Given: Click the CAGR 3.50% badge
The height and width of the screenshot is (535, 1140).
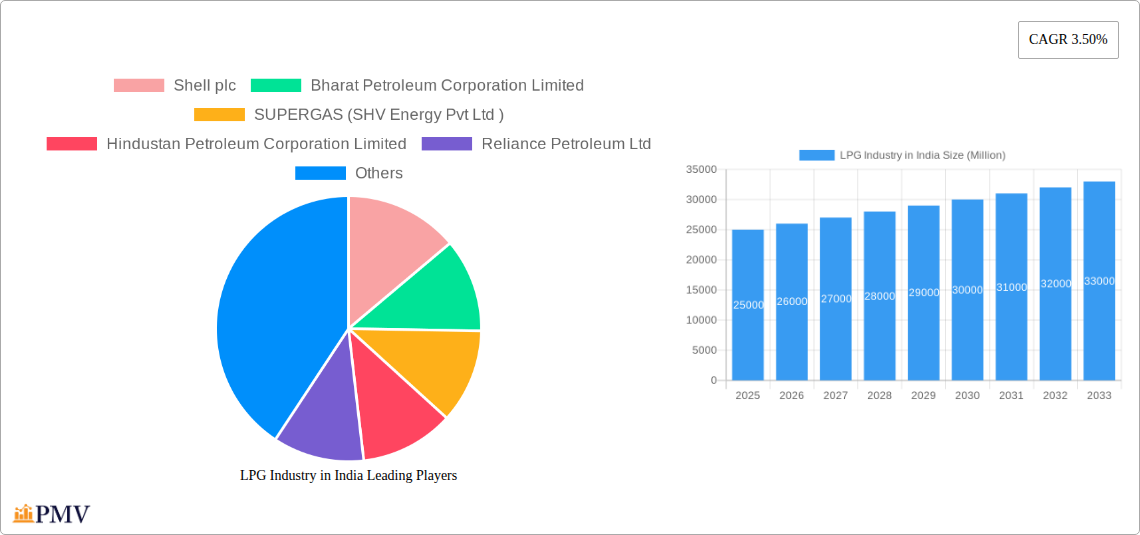Looking at the screenshot, I should pos(1068,40).
